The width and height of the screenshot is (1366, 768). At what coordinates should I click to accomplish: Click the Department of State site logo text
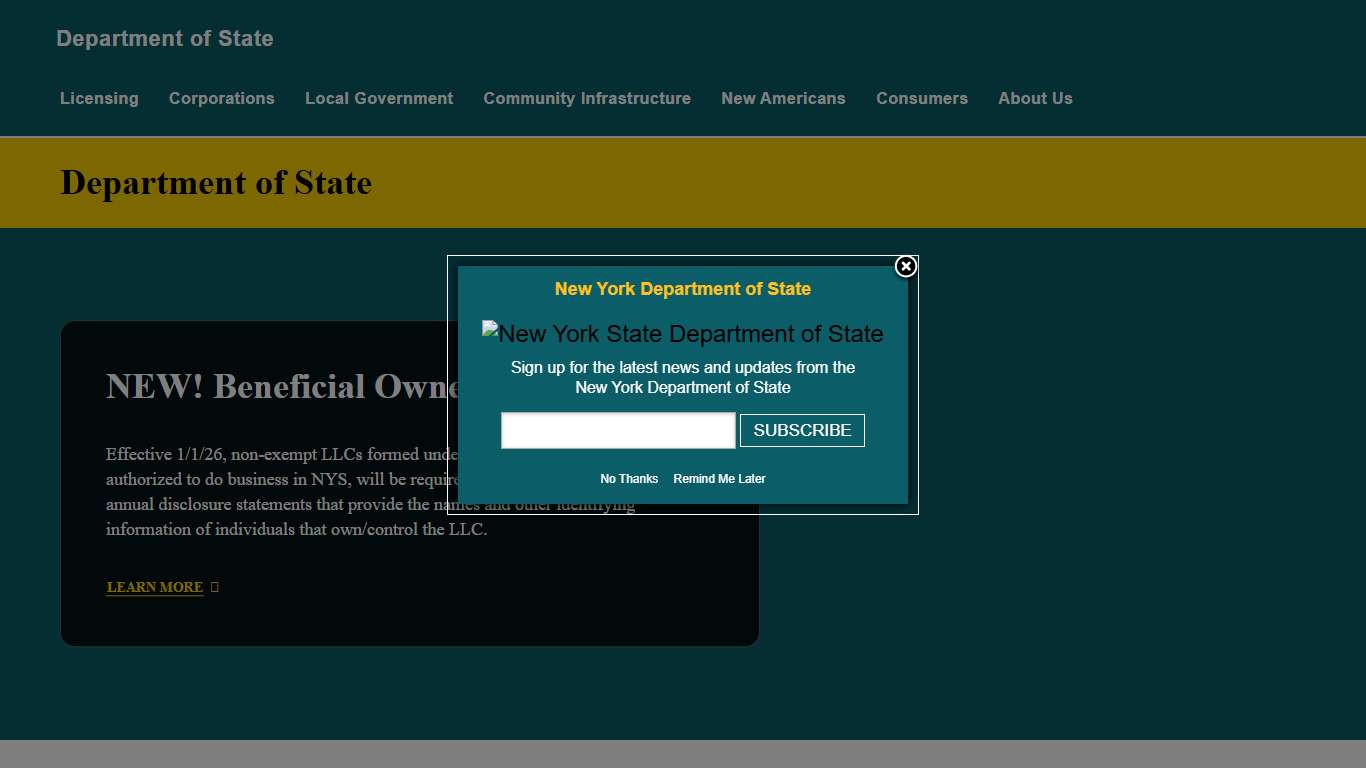coord(164,38)
